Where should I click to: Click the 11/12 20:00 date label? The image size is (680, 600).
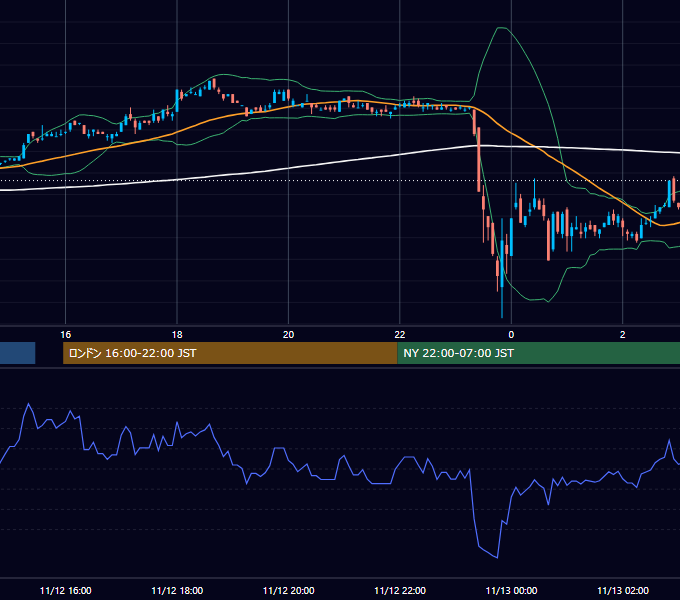pos(288,590)
